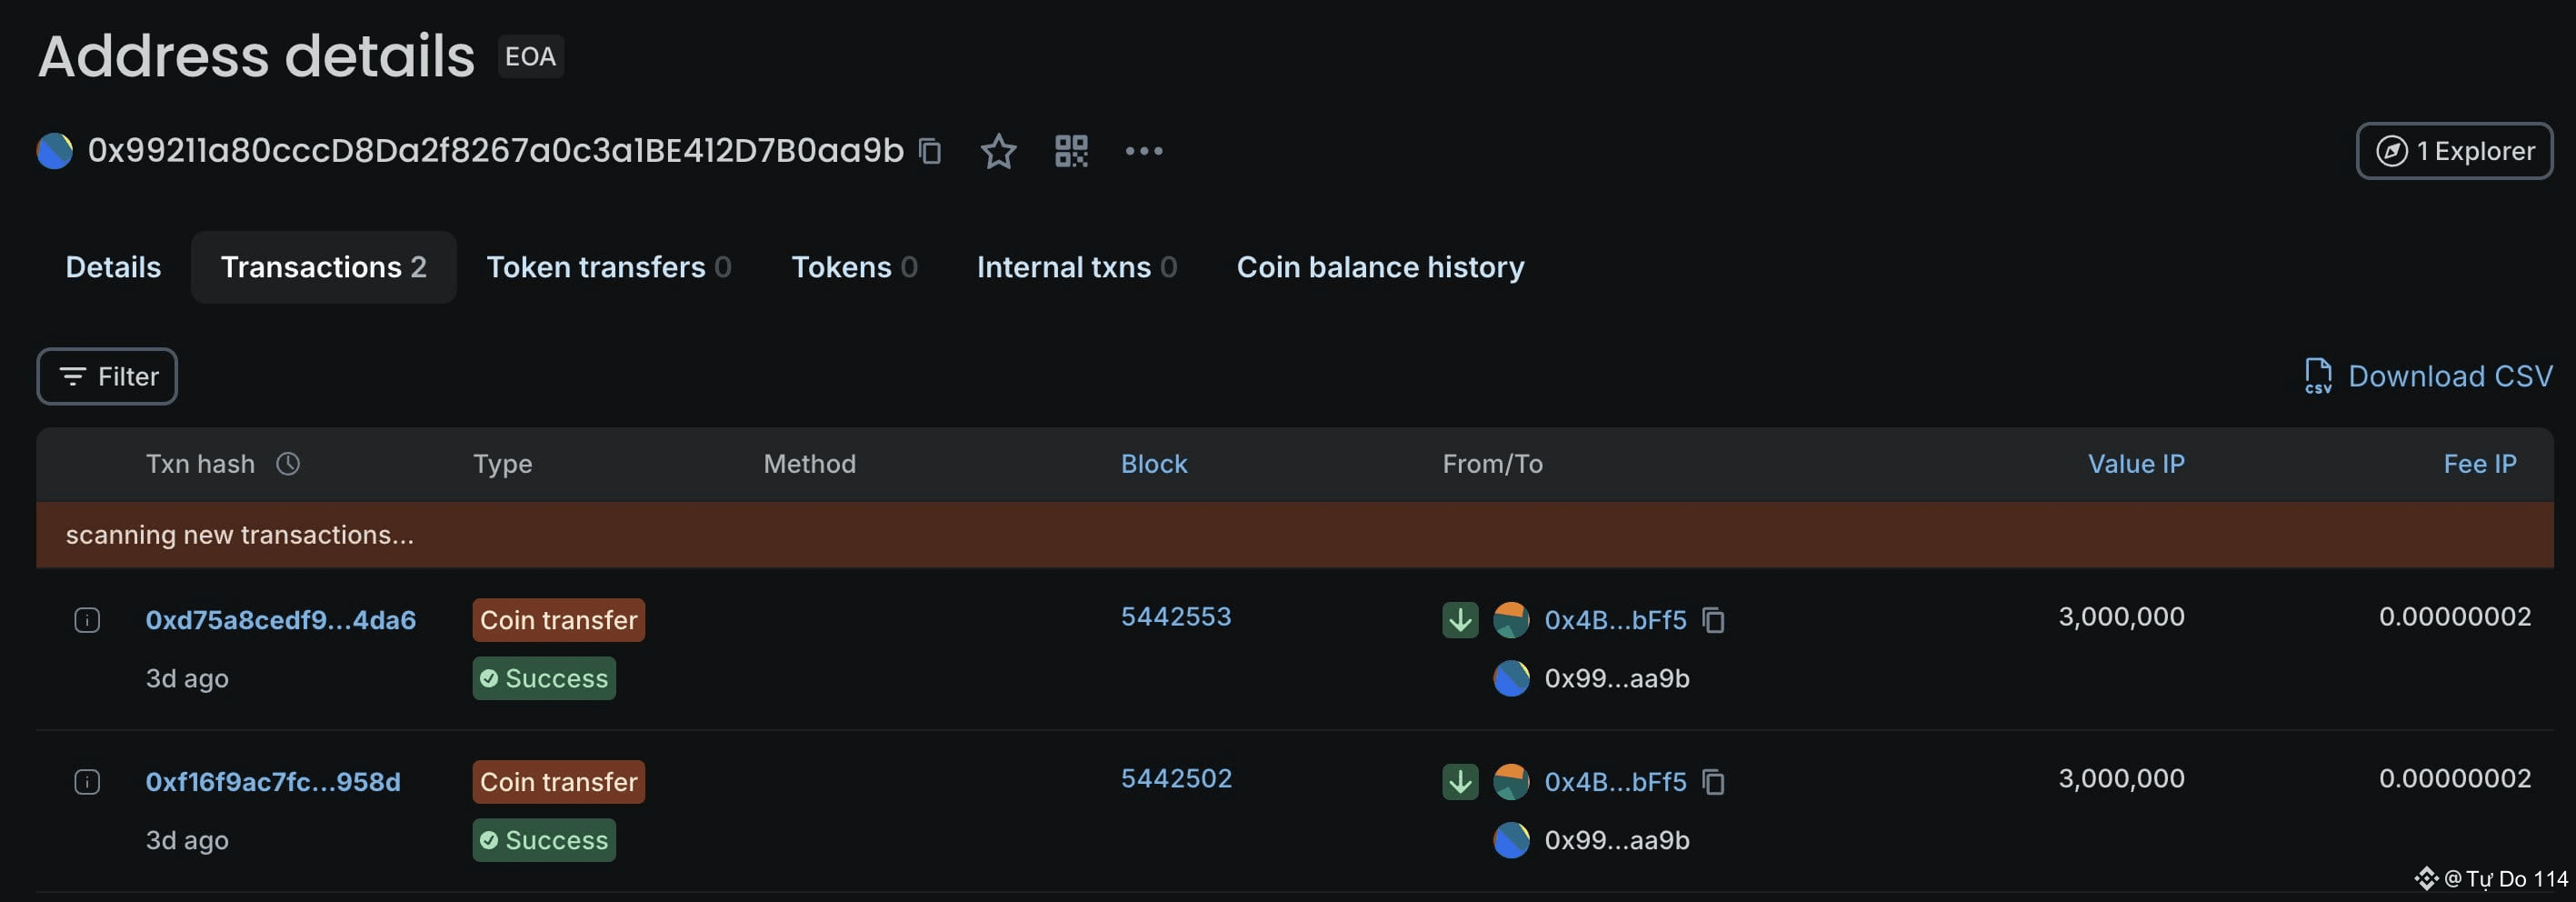Click incoming arrow icon in block 5442553 row
The width and height of the screenshot is (2576, 902).
1460,620
